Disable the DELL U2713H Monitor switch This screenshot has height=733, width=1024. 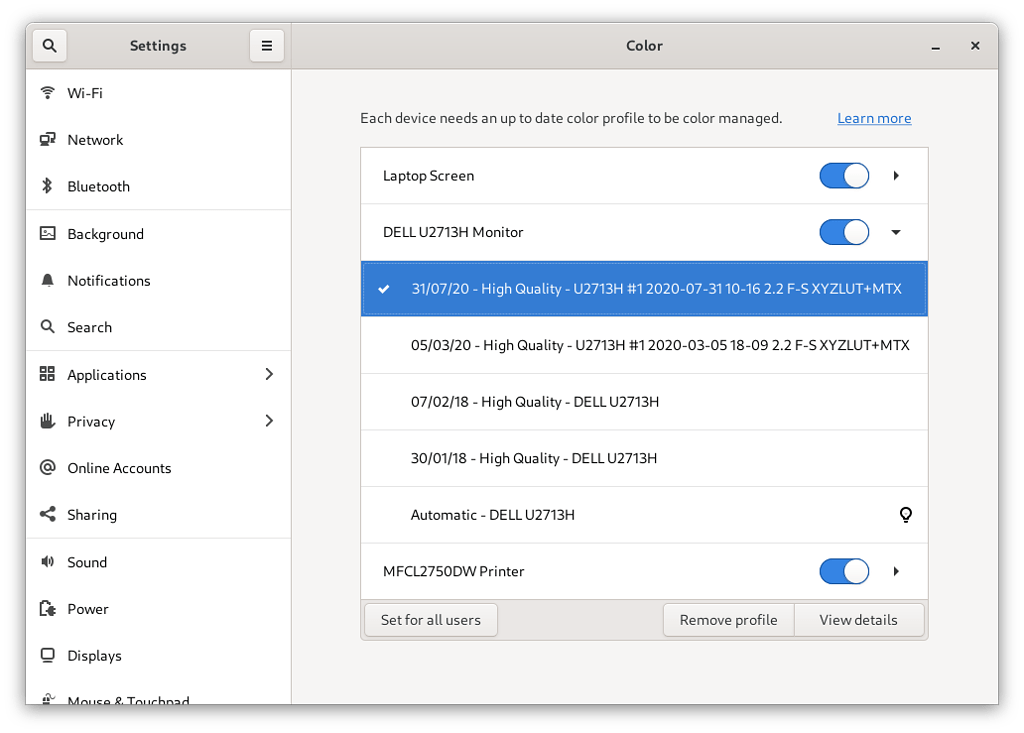pos(844,232)
